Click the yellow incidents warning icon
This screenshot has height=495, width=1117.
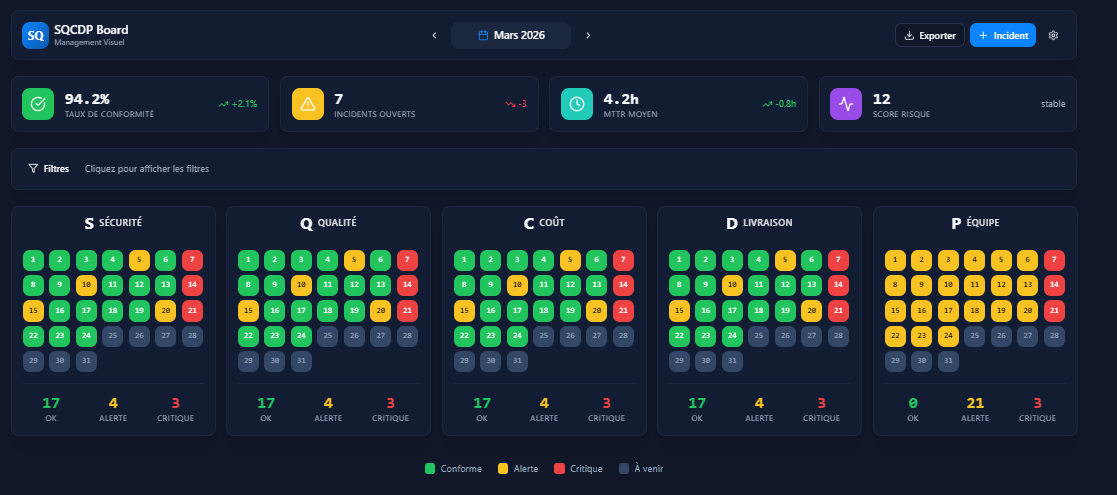coord(307,104)
